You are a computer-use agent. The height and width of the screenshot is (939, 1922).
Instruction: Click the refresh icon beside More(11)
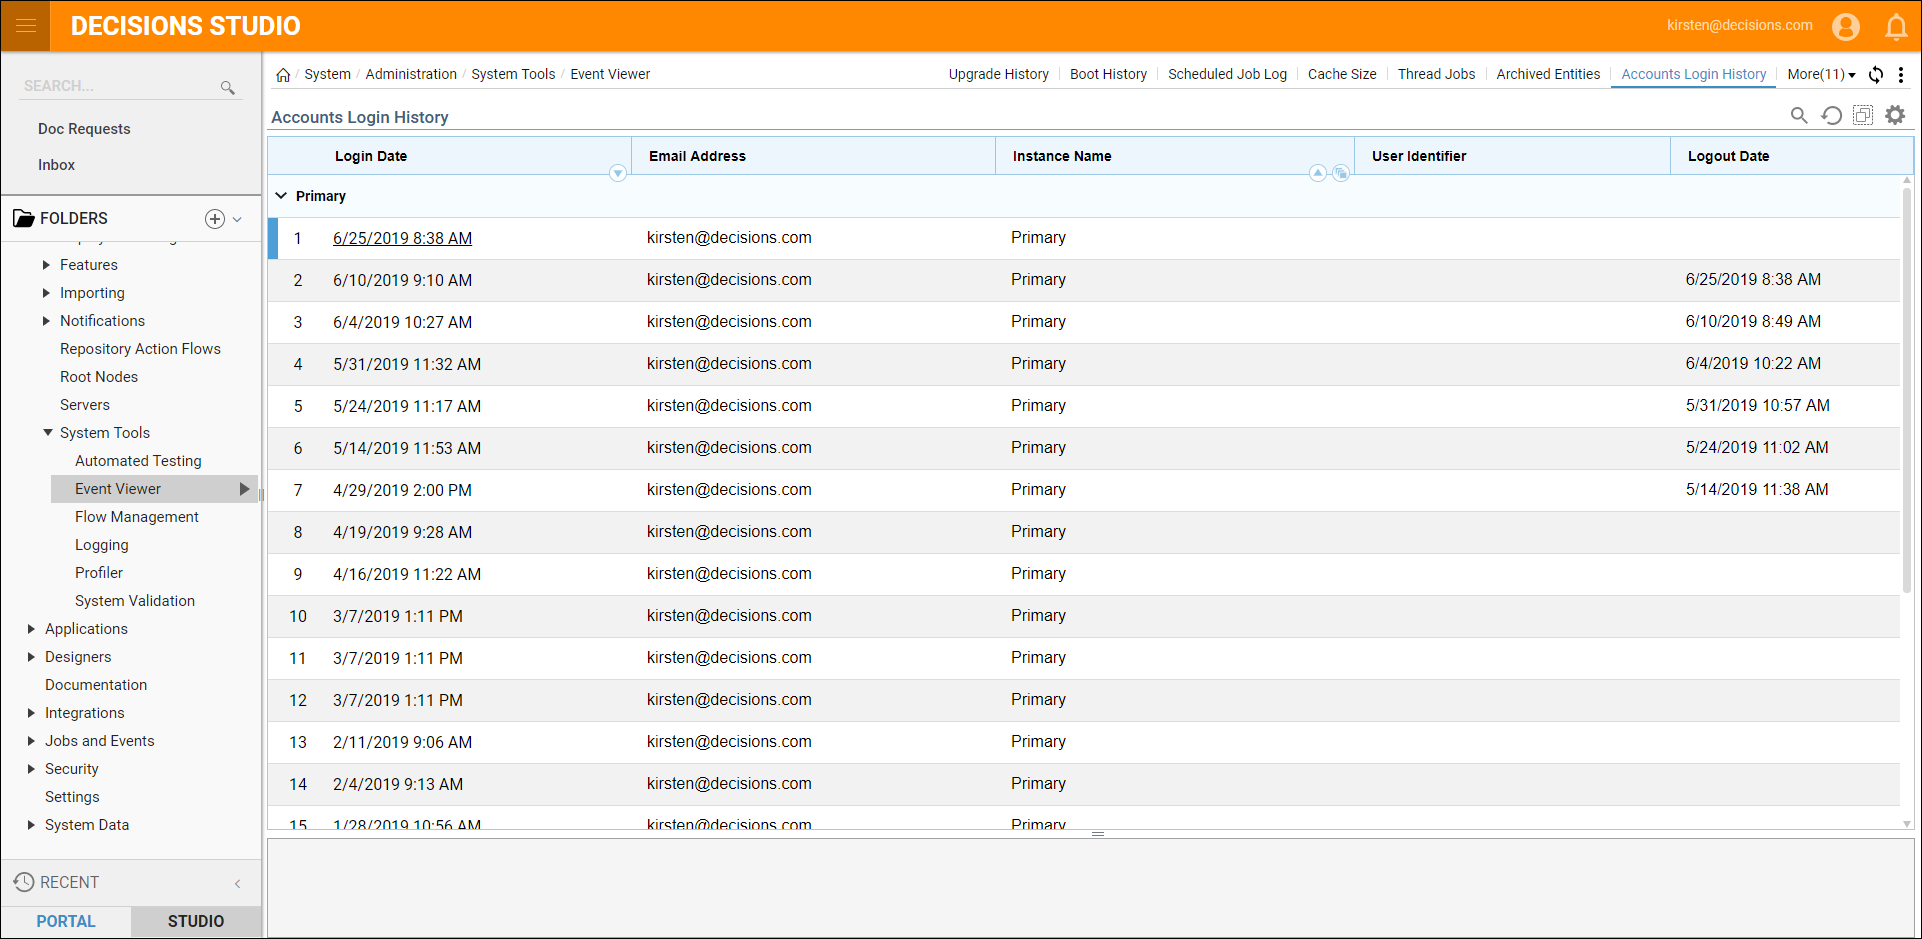pyautogui.click(x=1876, y=75)
